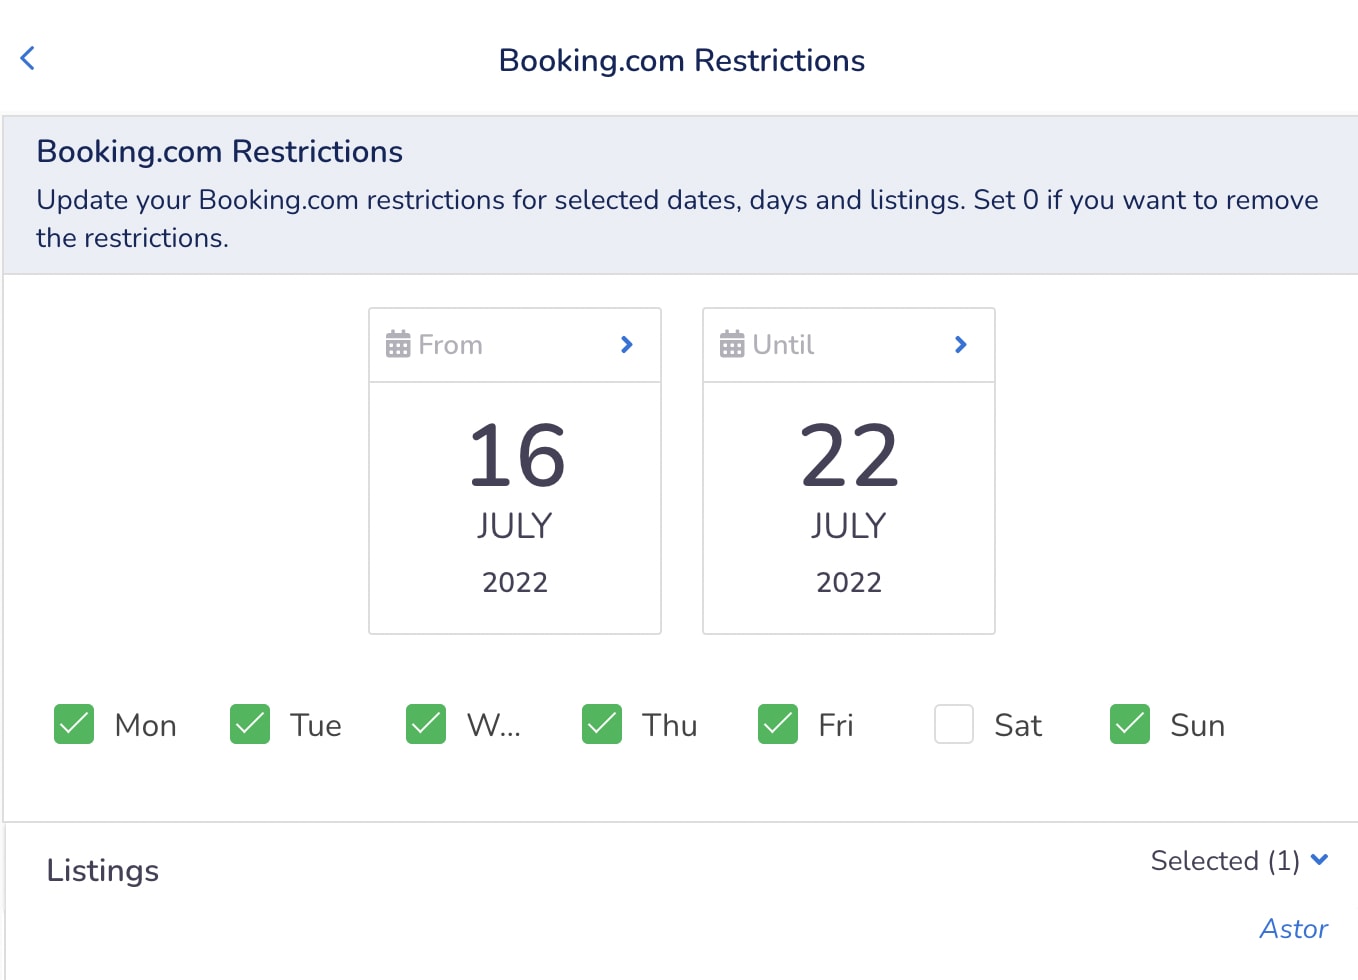The image size is (1358, 980).
Task: Click the Booking.com Restrictions banner heading
Action: [220, 151]
